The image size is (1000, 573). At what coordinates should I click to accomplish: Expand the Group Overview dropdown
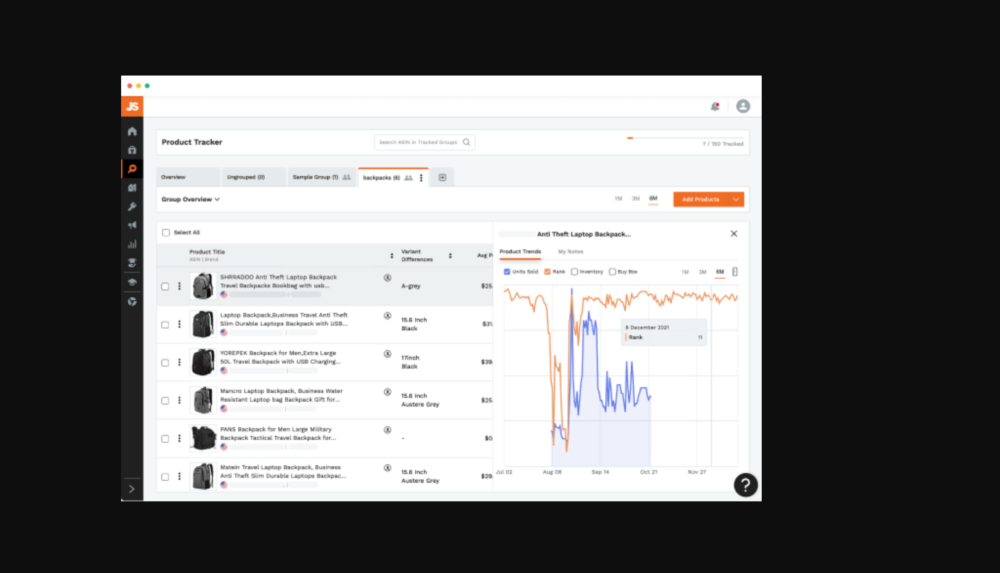point(190,199)
